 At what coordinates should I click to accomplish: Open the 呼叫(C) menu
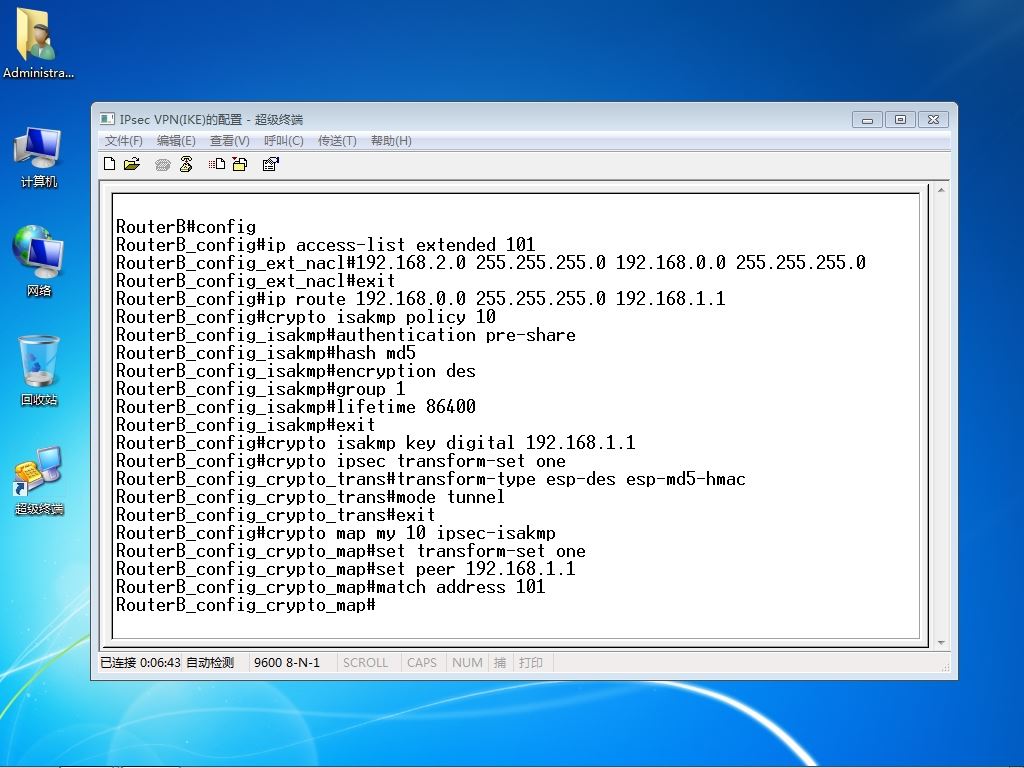tap(283, 140)
